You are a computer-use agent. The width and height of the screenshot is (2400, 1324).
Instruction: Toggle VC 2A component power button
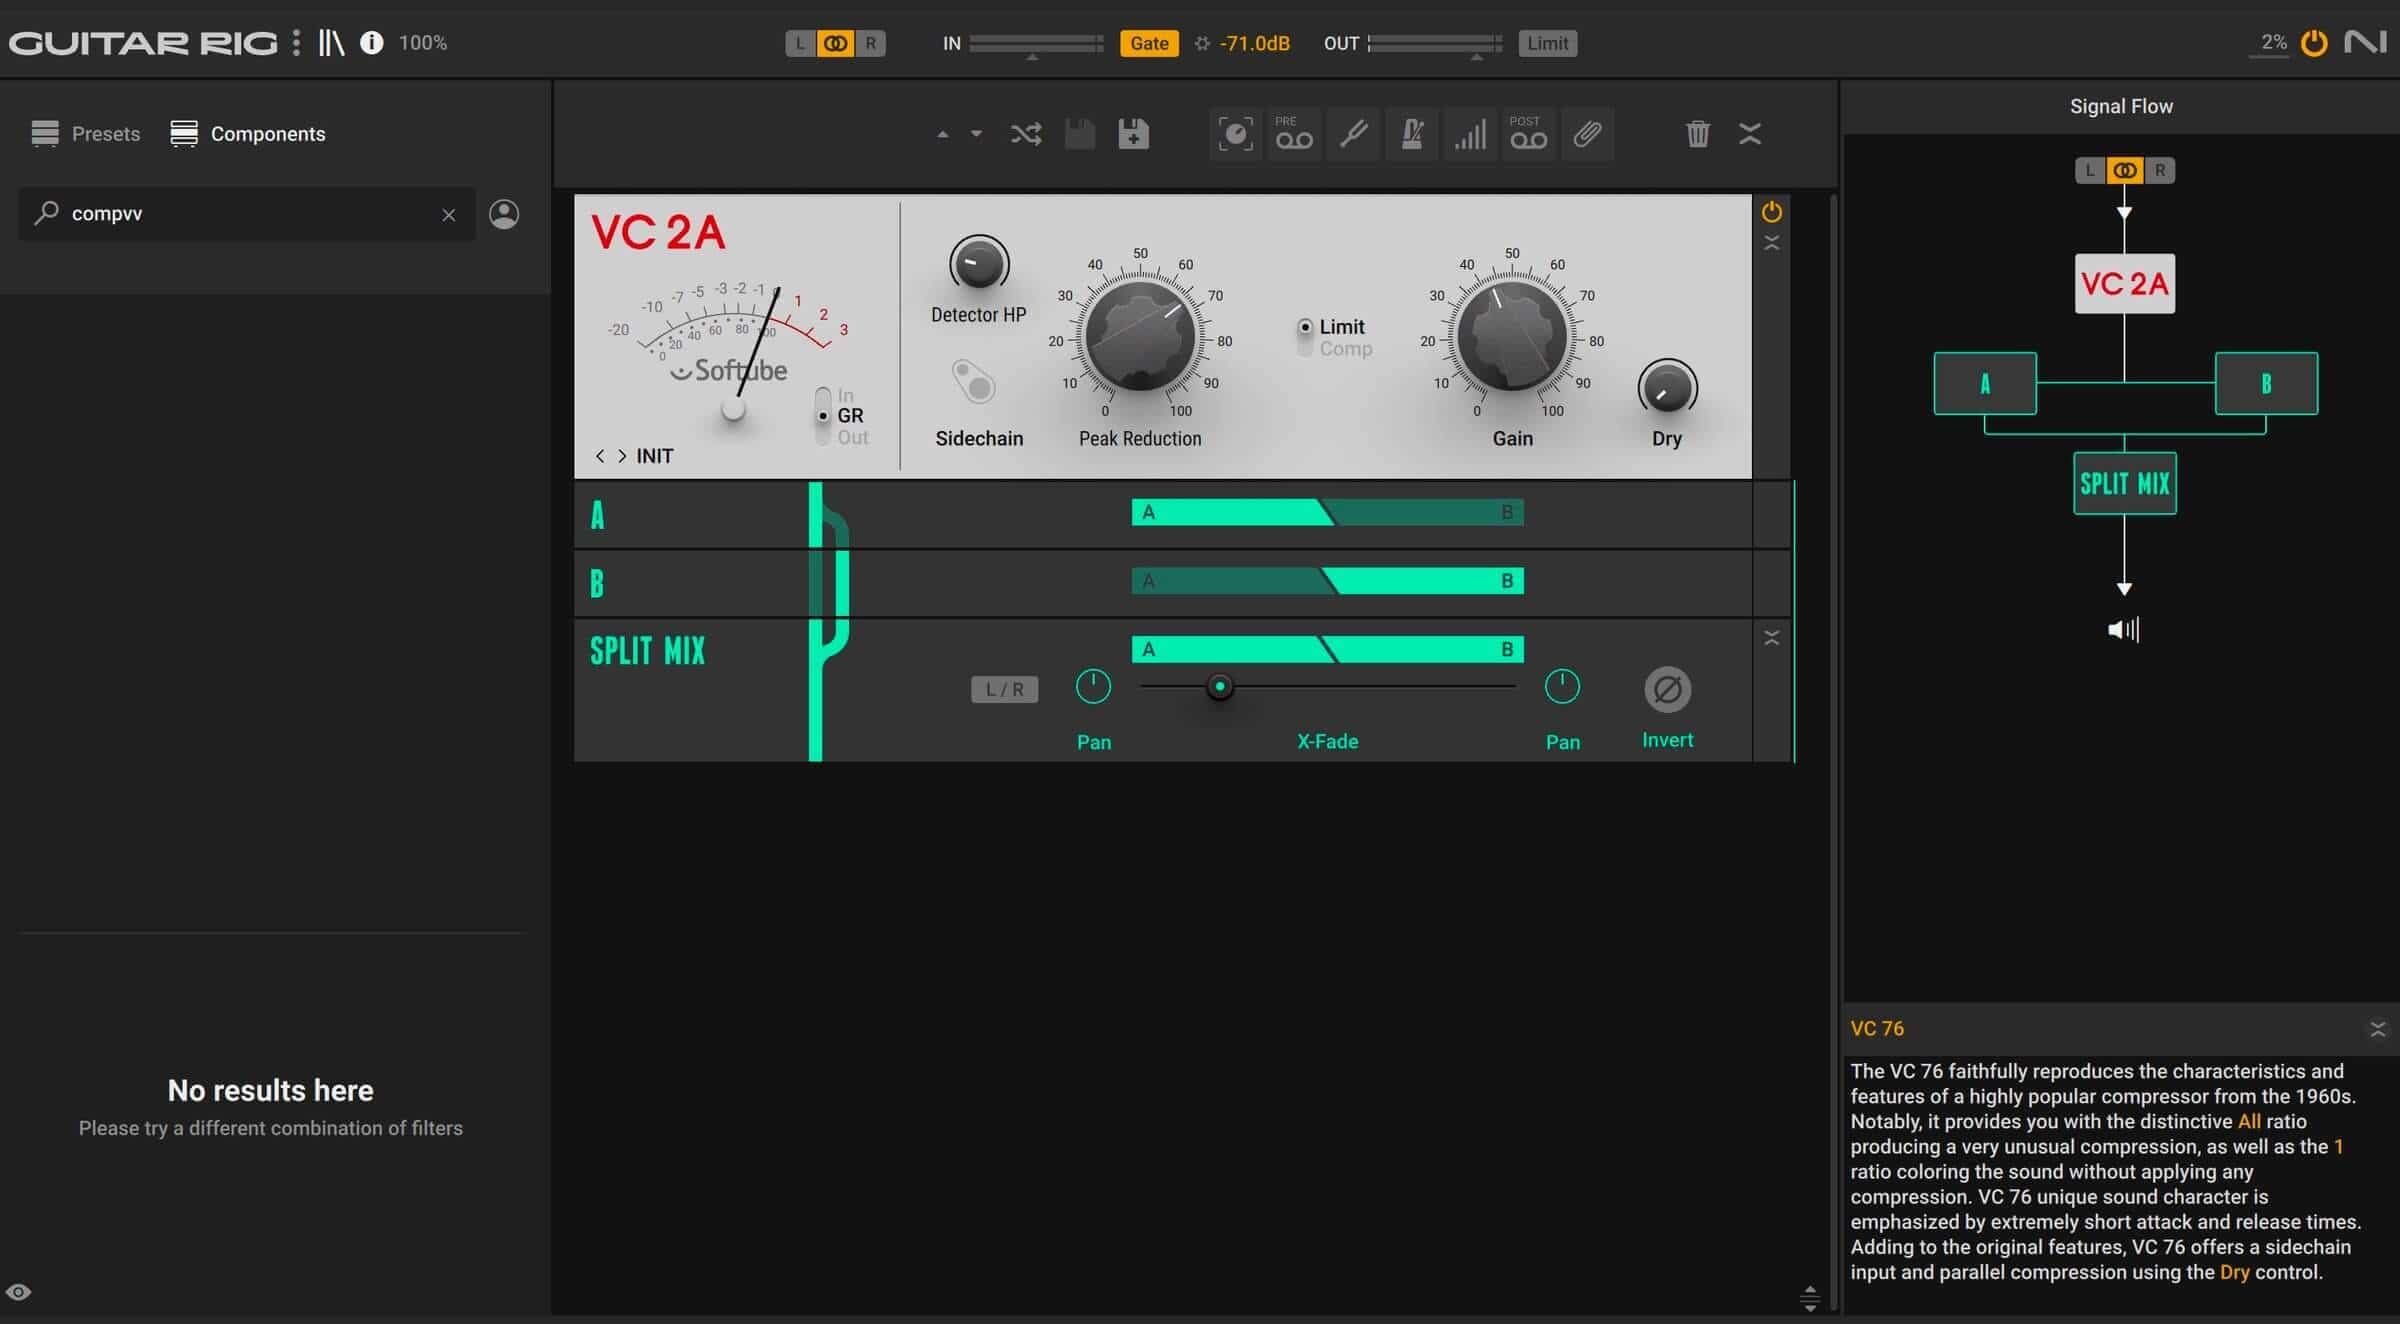click(x=1771, y=212)
